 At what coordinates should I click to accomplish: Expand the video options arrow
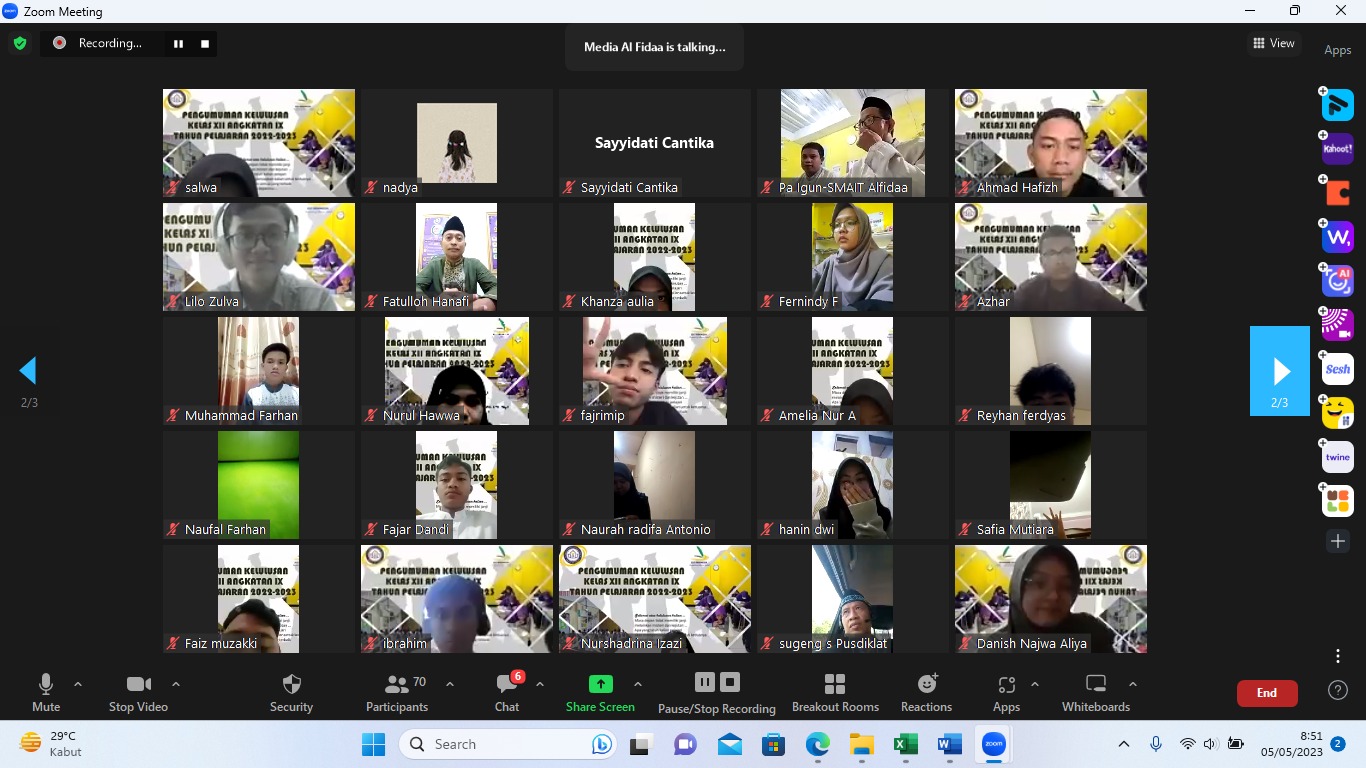pyautogui.click(x=176, y=685)
